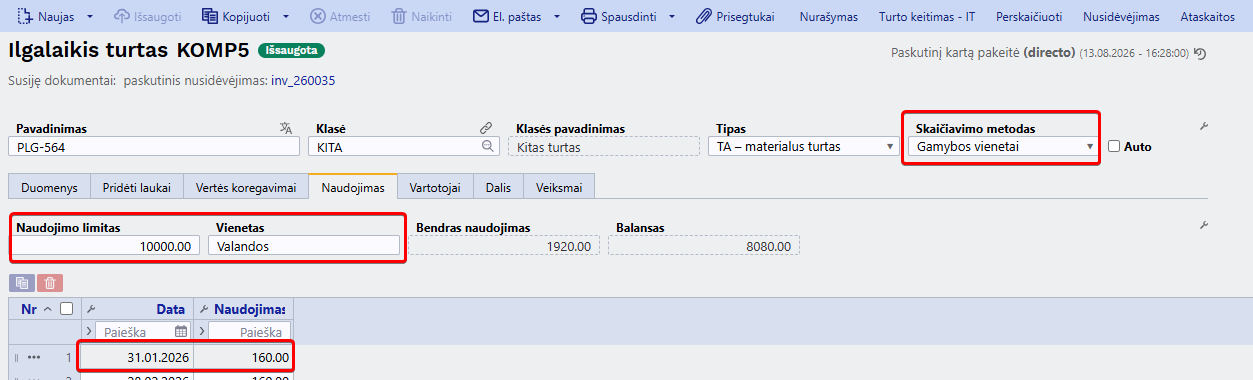Click the Perskaičiuoti button
This screenshot has height=380, width=1253.
tap(1028, 17)
